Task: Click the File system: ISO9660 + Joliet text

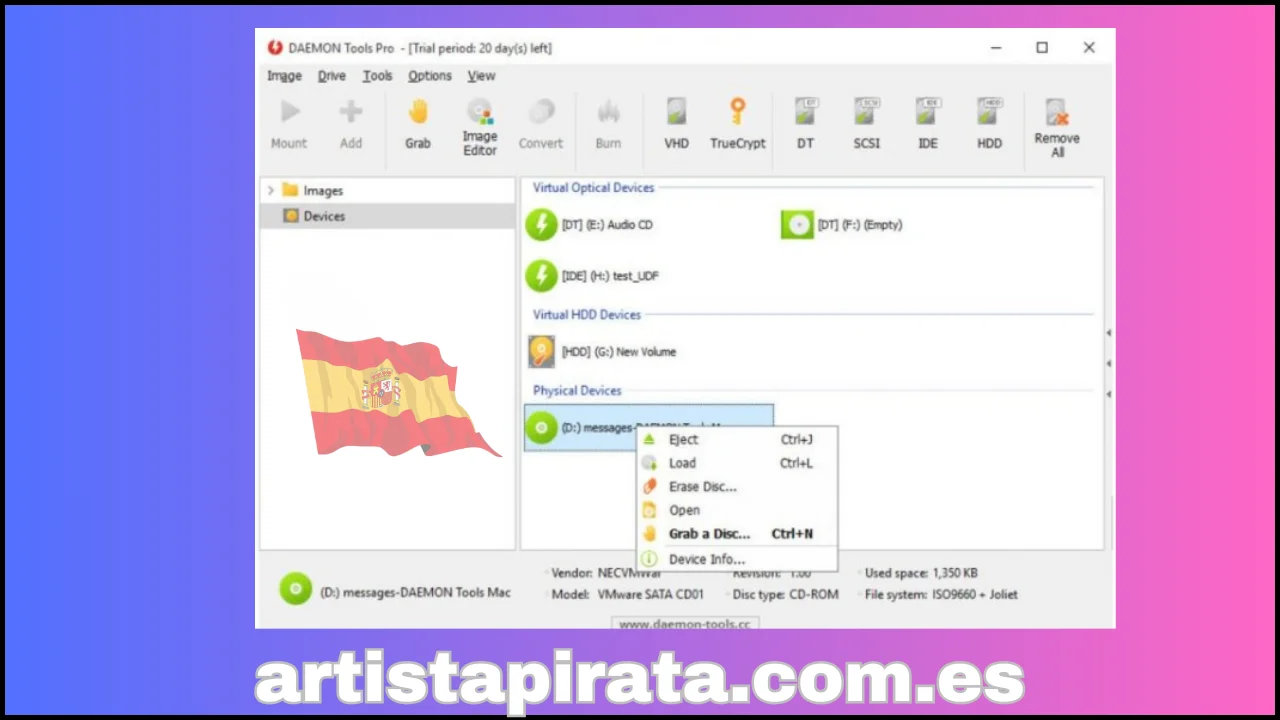Action: pyautogui.click(x=941, y=594)
